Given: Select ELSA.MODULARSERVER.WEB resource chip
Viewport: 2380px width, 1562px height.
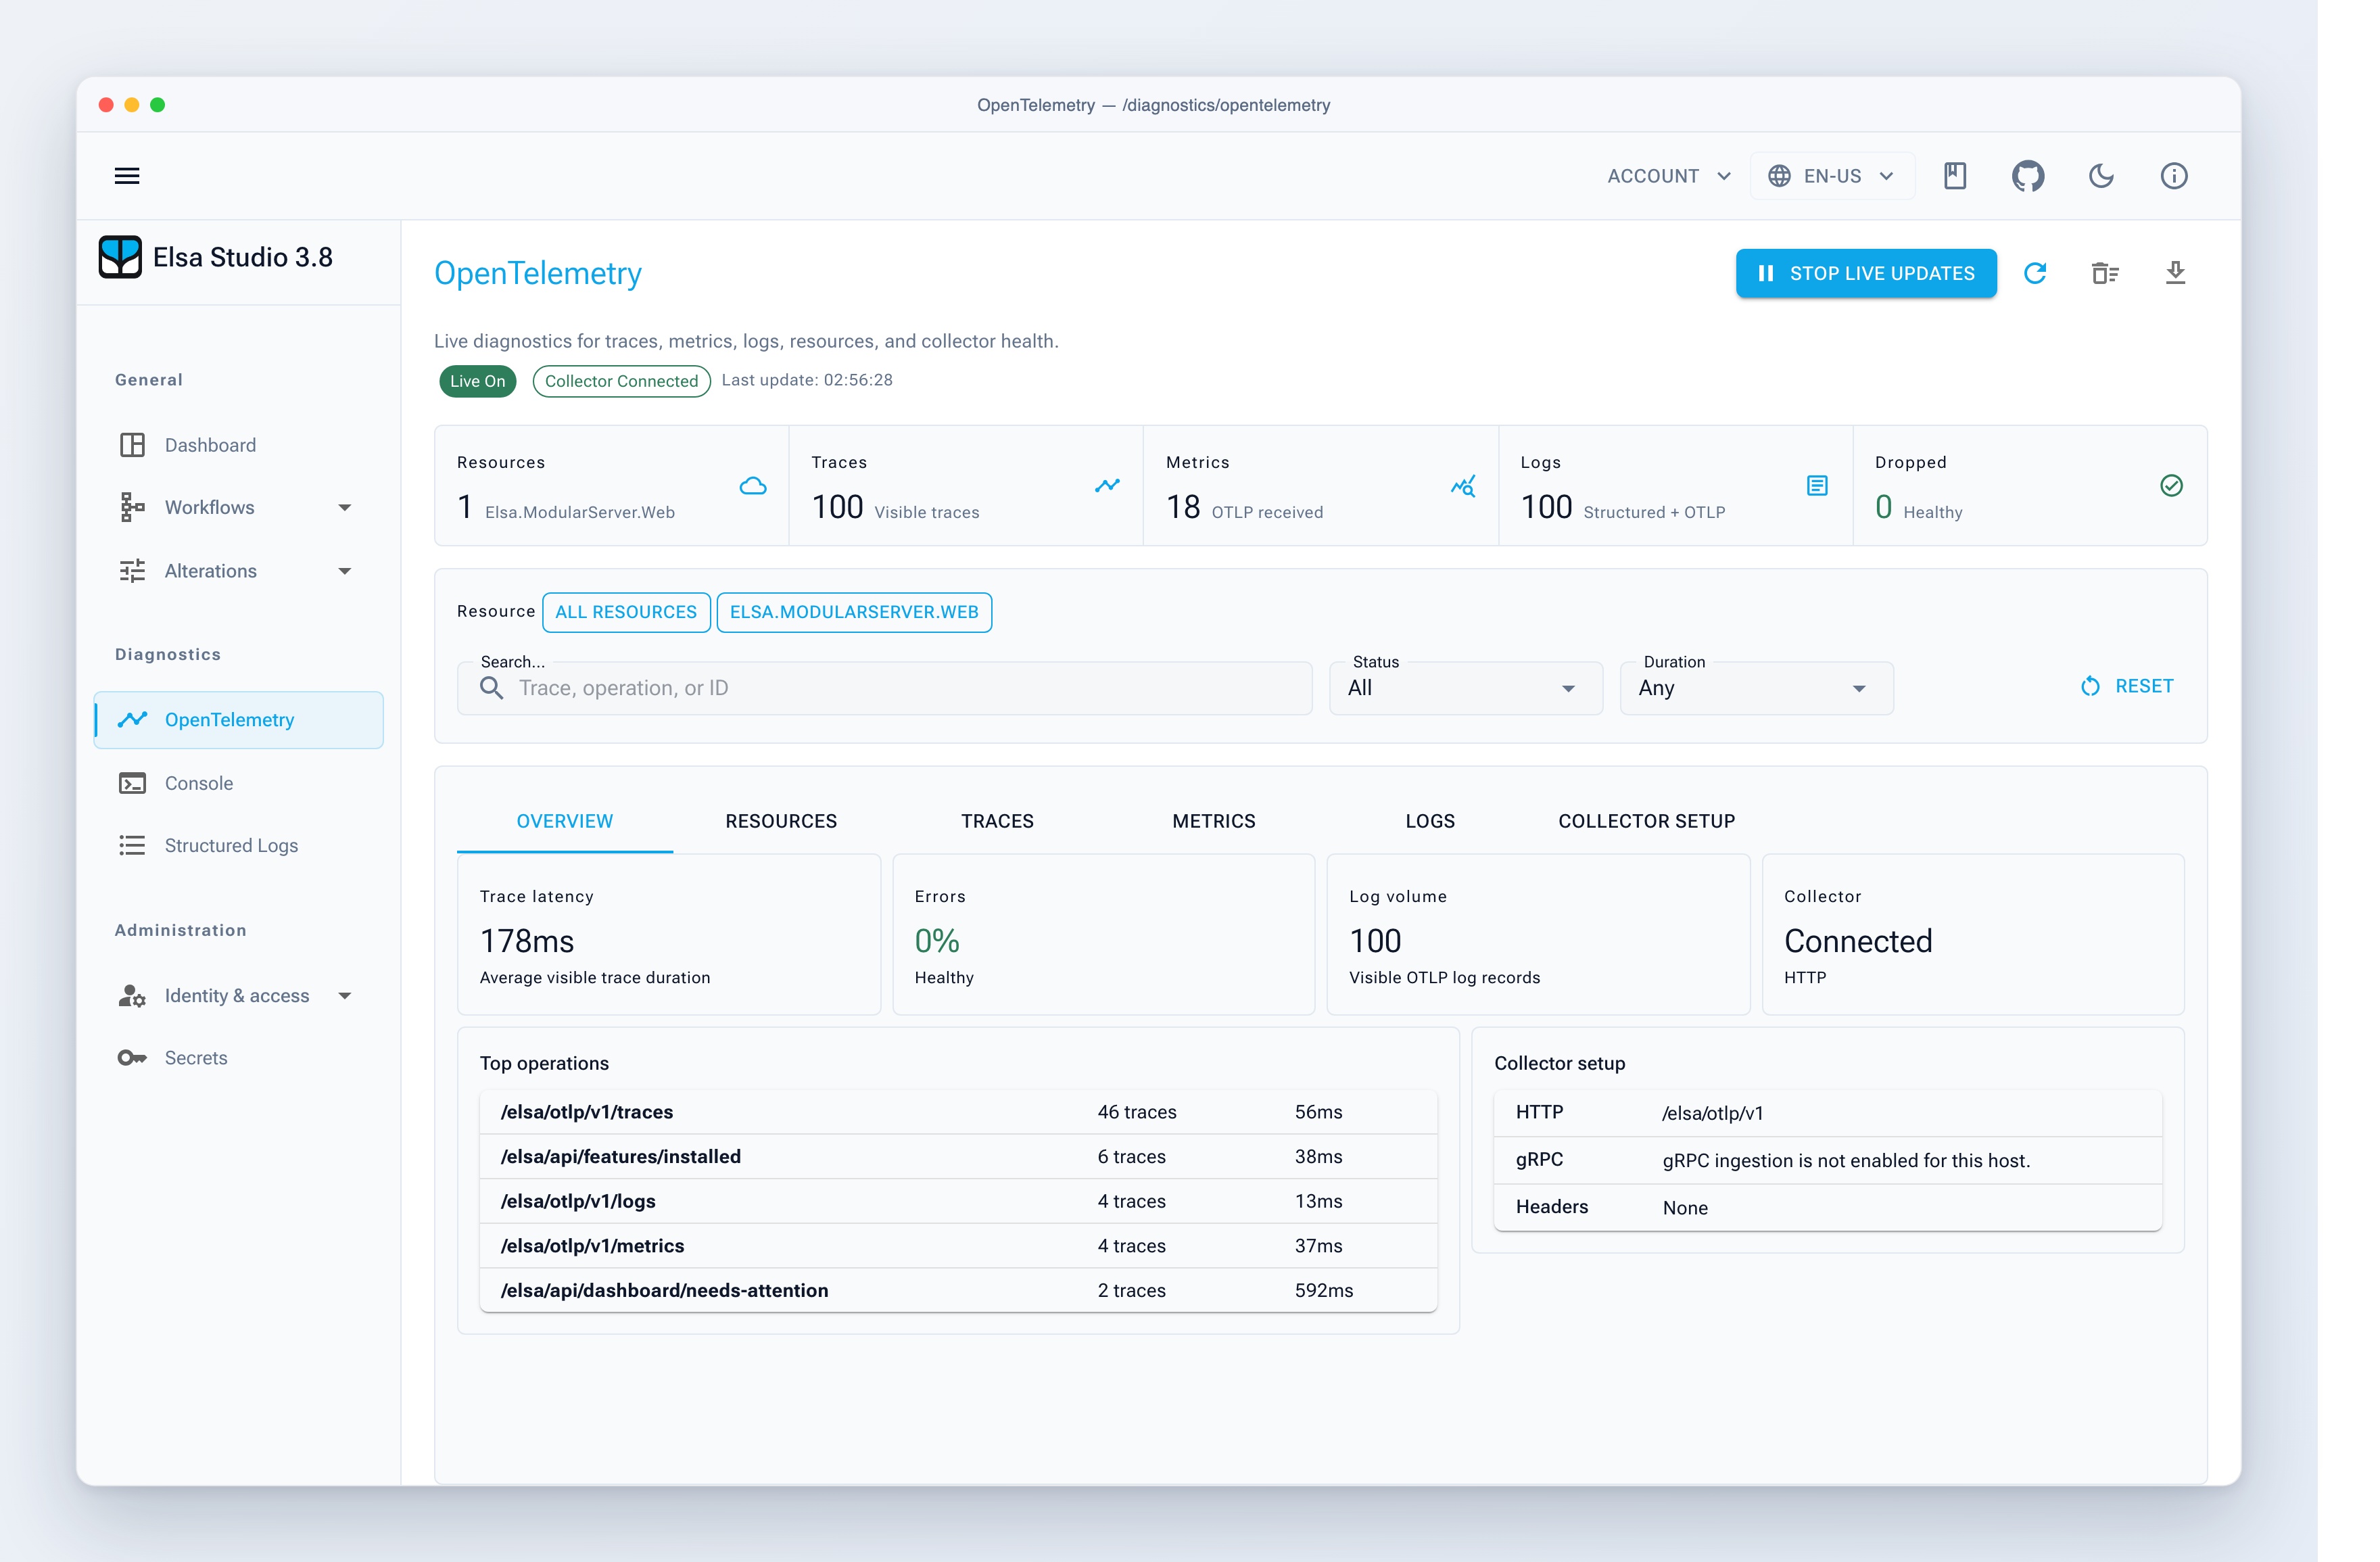Looking at the screenshot, I should (x=854, y=612).
